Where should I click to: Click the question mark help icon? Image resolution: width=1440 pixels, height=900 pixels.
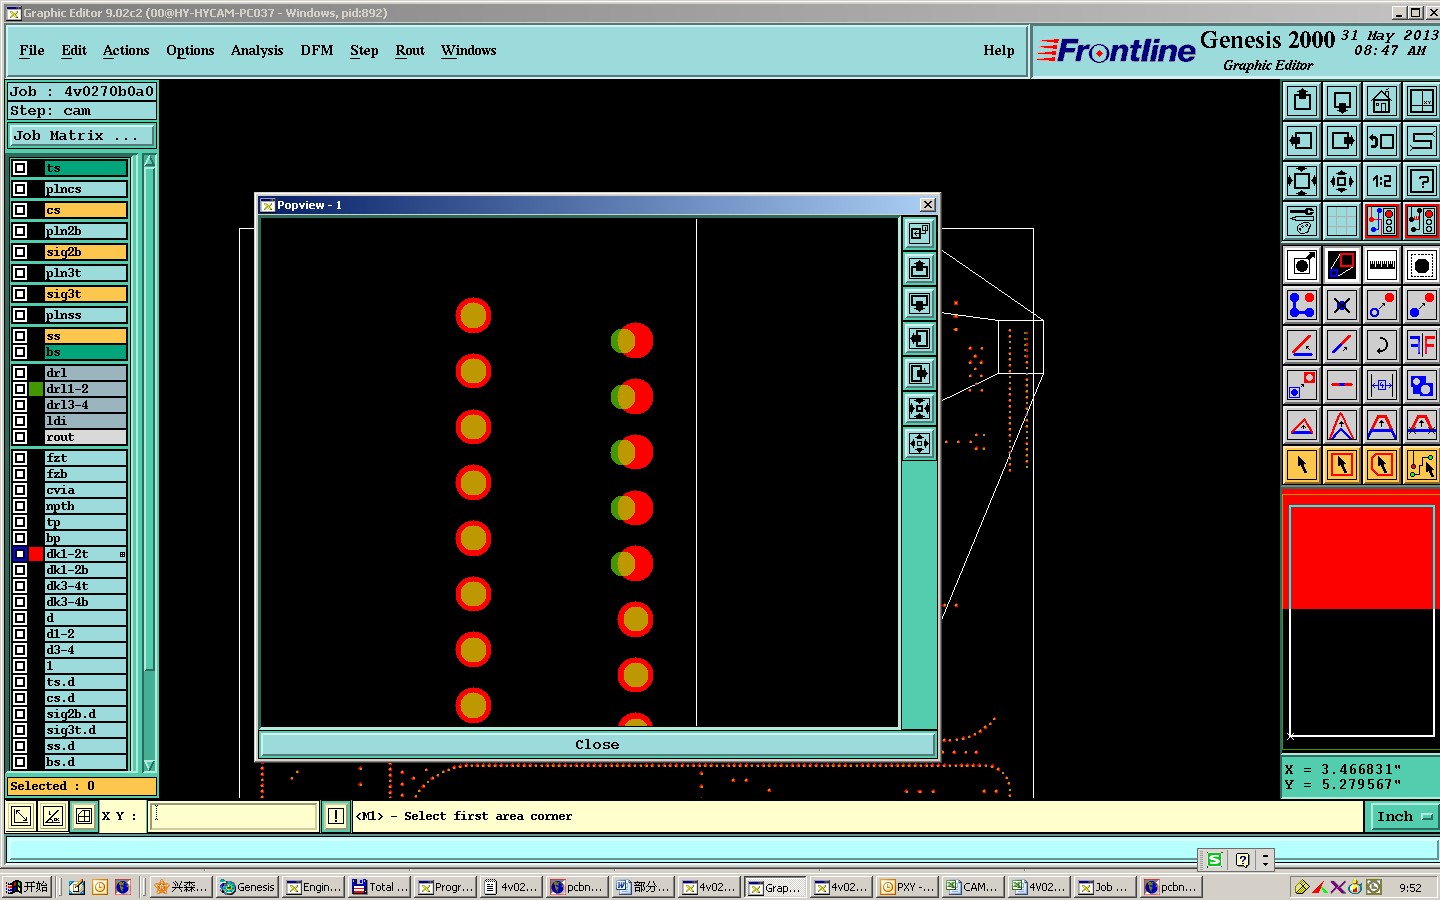coord(1422,181)
